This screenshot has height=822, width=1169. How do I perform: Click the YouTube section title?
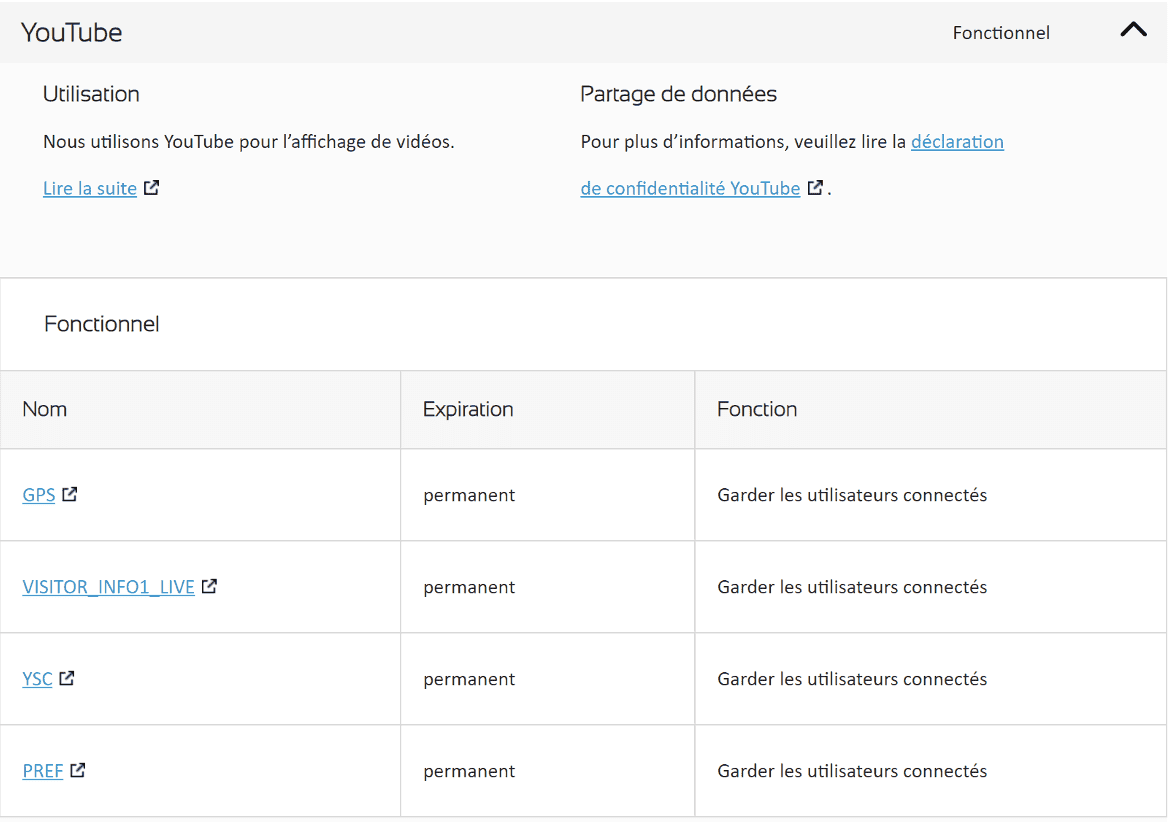click(72, 32)
